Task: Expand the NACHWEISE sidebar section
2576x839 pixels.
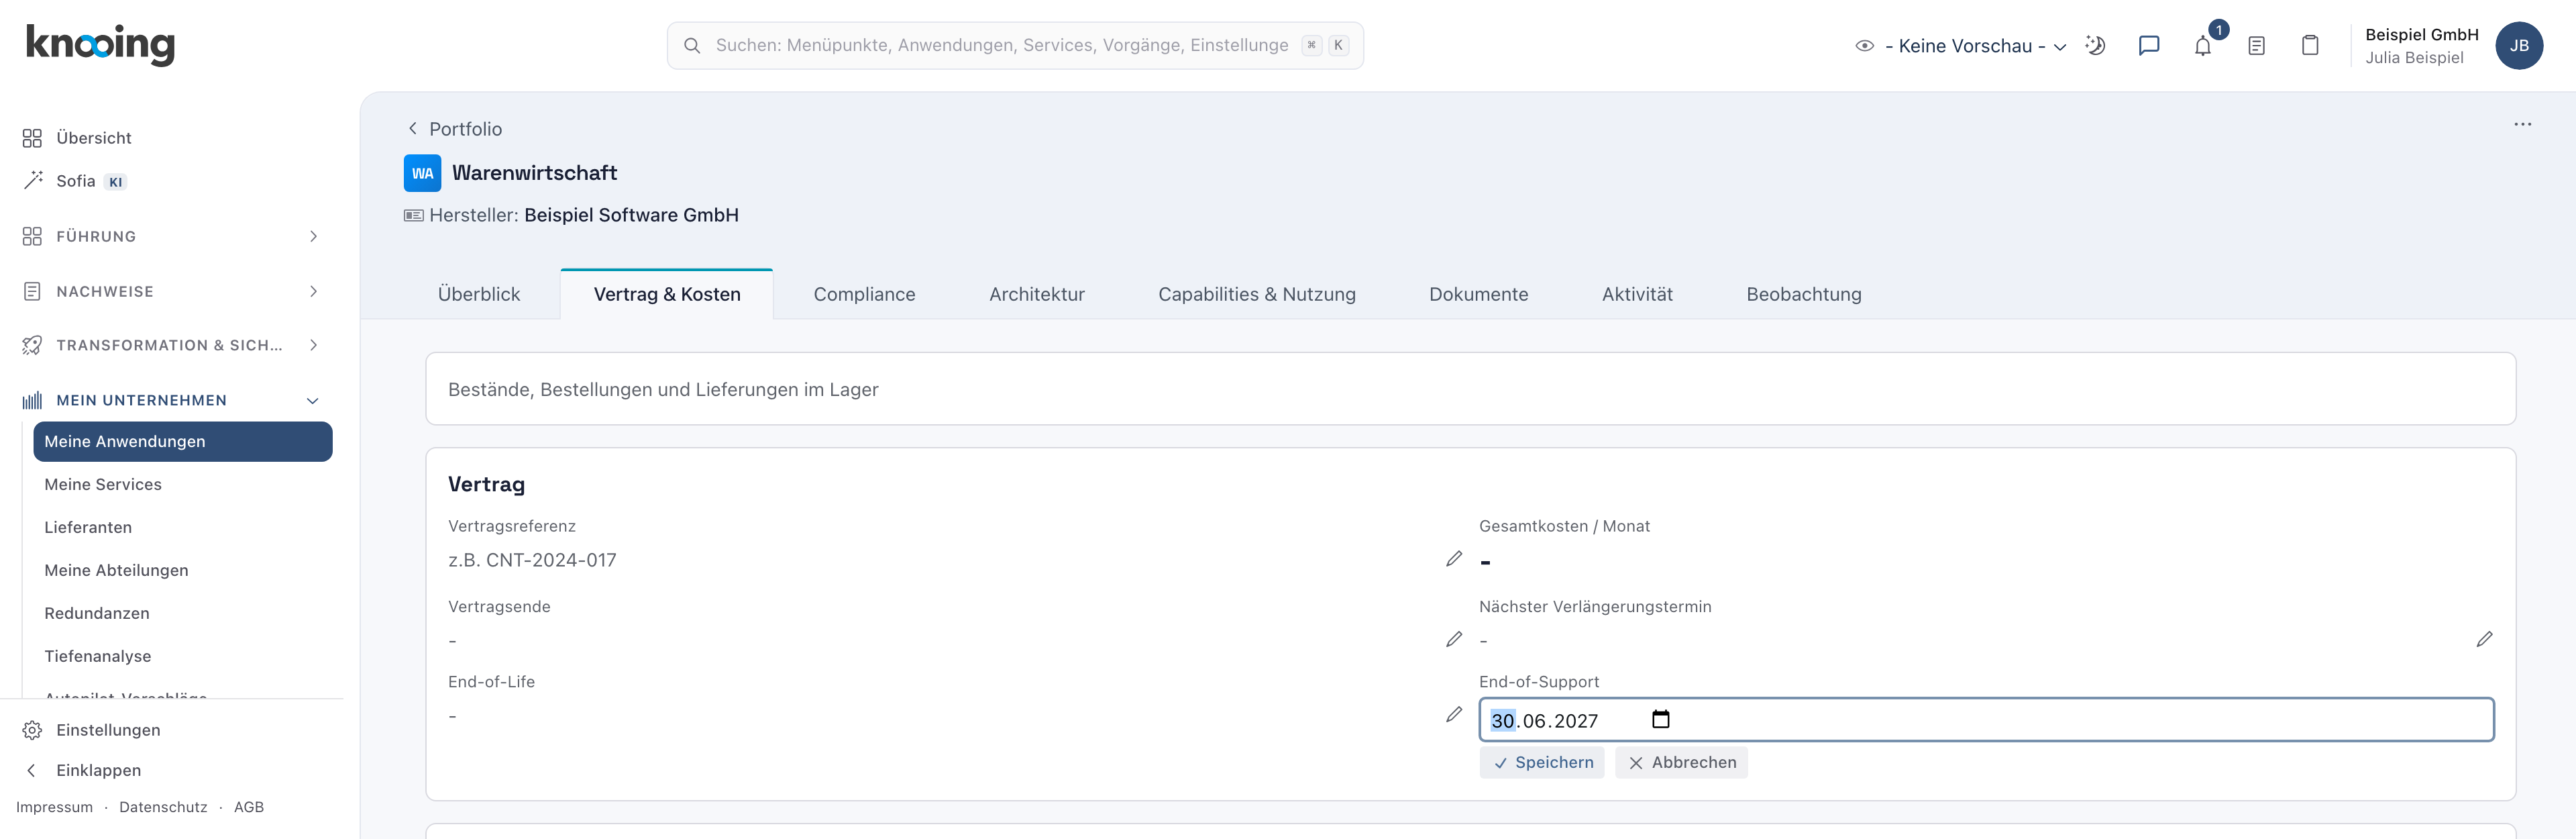Action: click(x=171, y=291)
